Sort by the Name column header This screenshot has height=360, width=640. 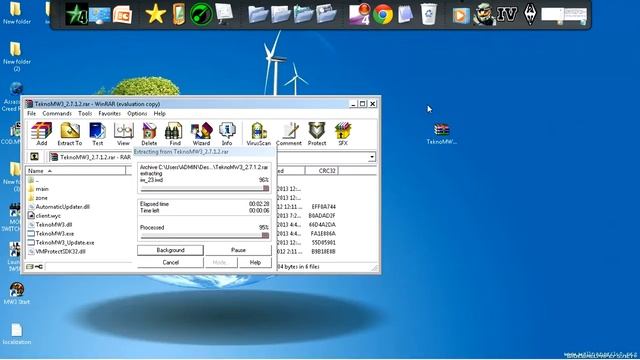(76, 171)
